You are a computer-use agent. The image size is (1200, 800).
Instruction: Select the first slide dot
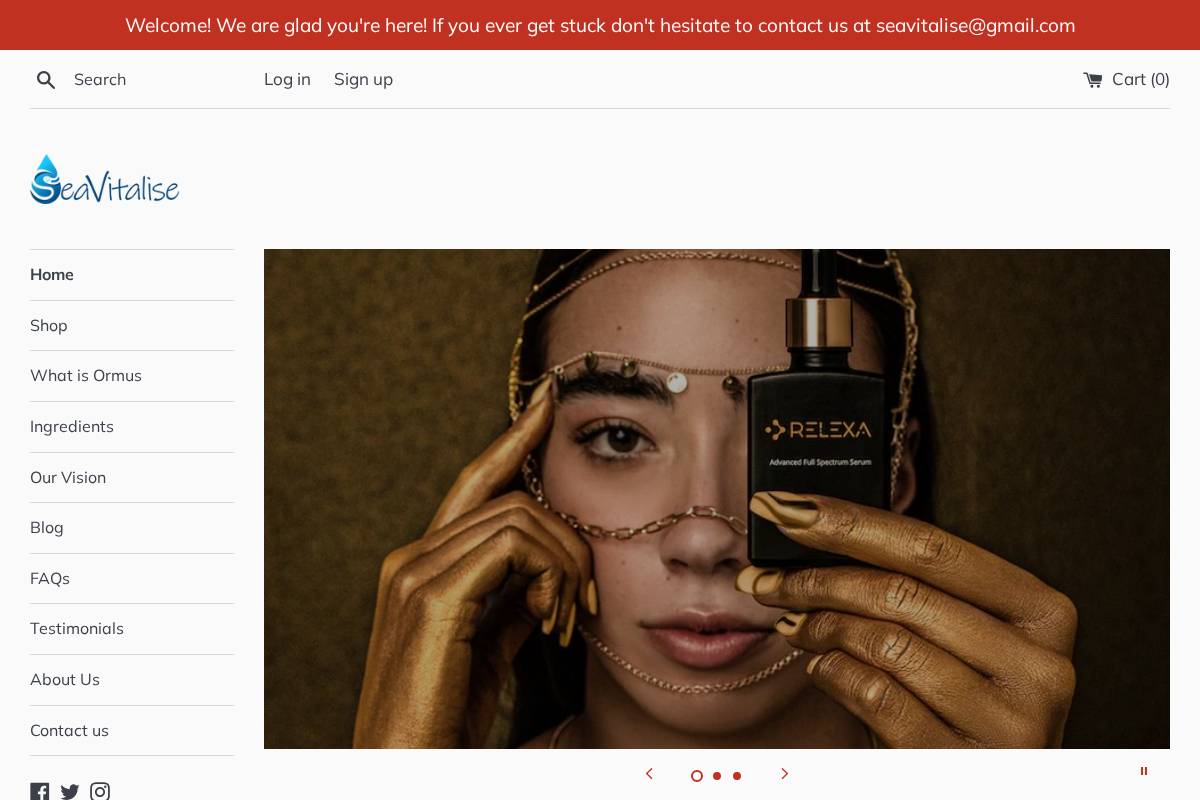(x=697, y=776)
